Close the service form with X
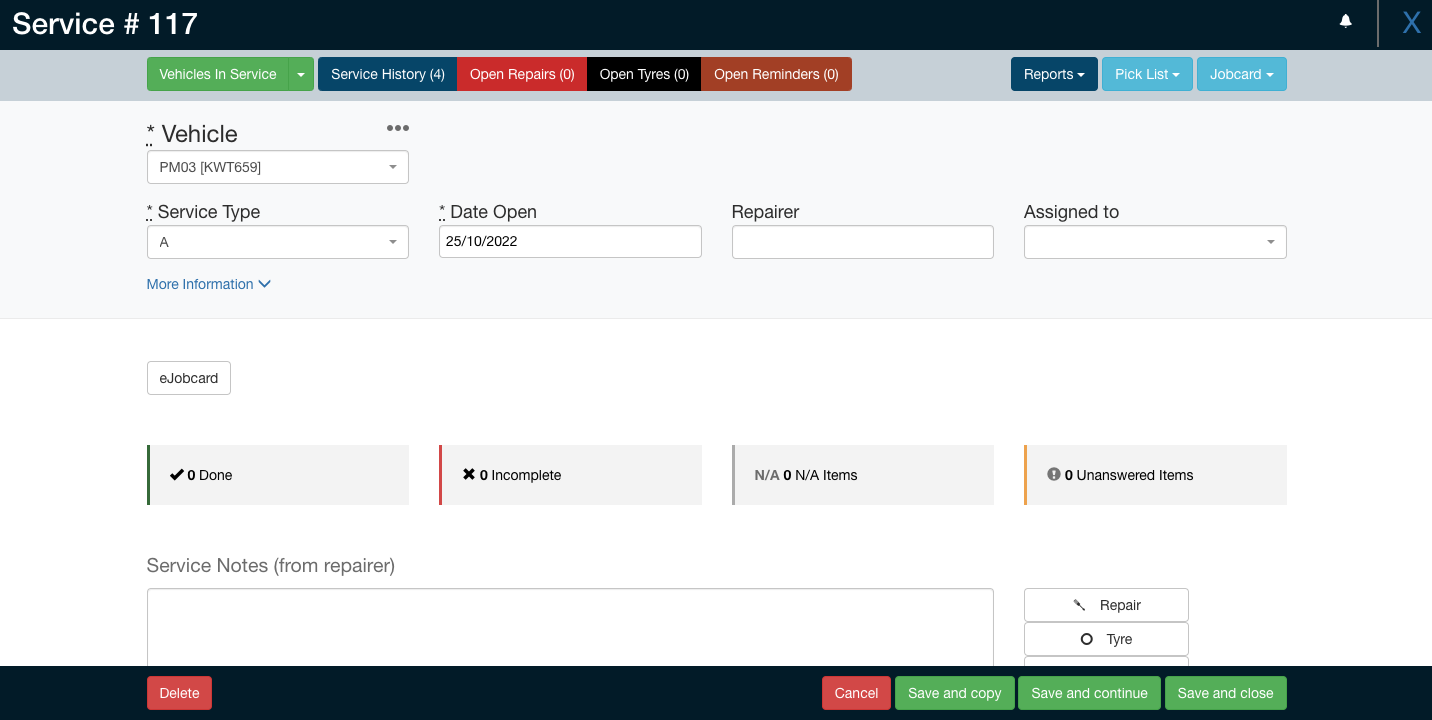 pos(1410,23)
